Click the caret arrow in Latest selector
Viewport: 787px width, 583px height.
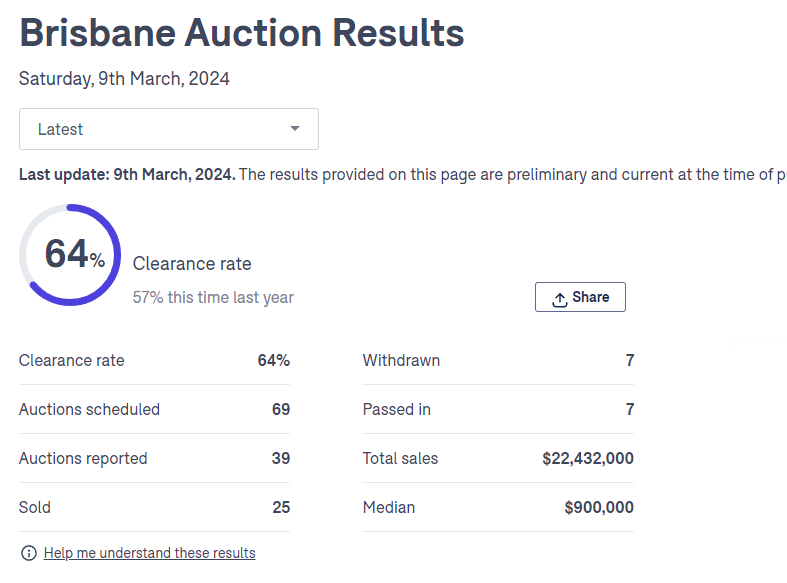[x=294, y=129]
